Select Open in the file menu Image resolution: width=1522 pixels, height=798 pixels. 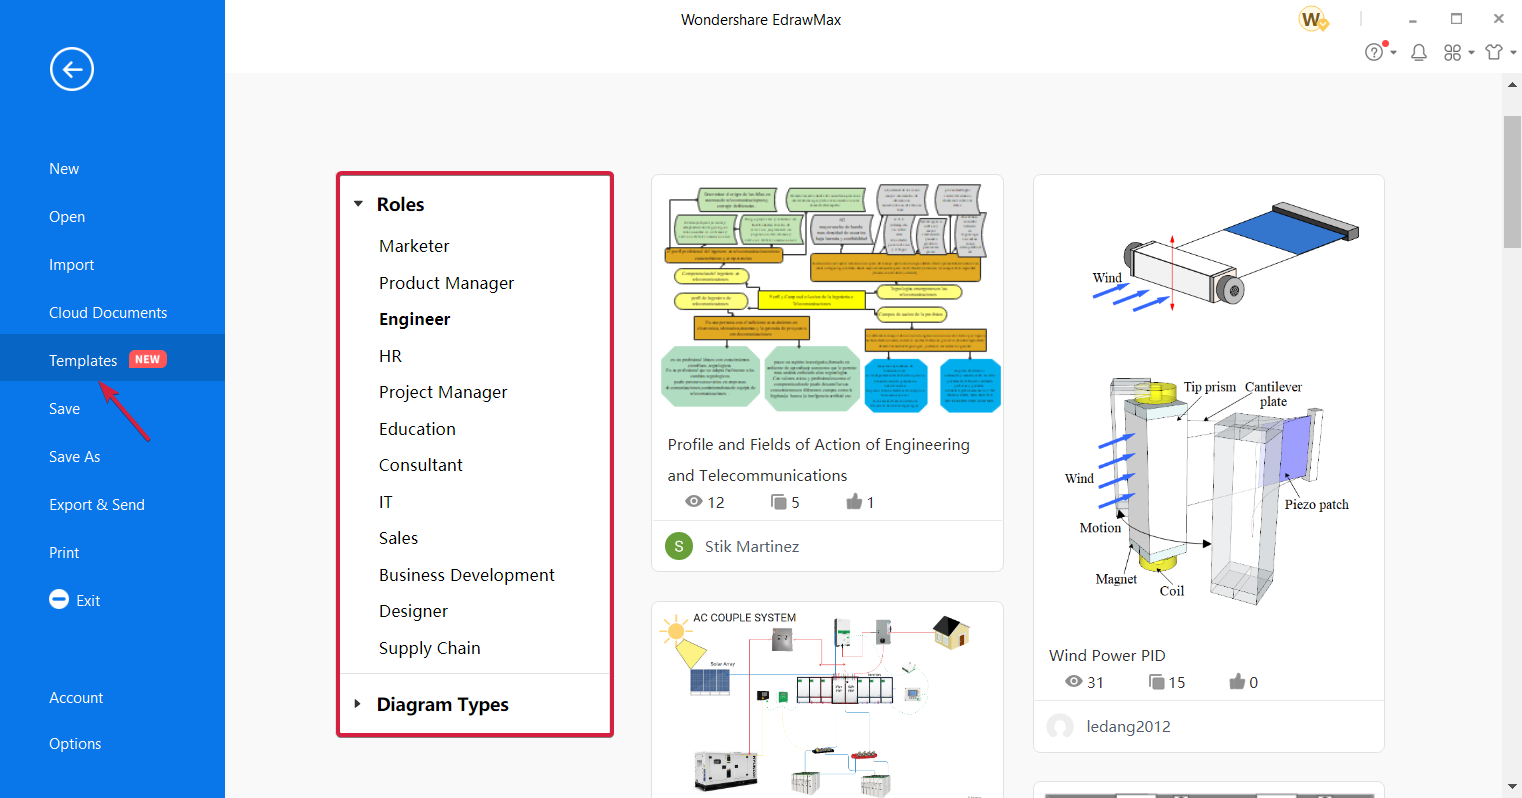(67, 216)
